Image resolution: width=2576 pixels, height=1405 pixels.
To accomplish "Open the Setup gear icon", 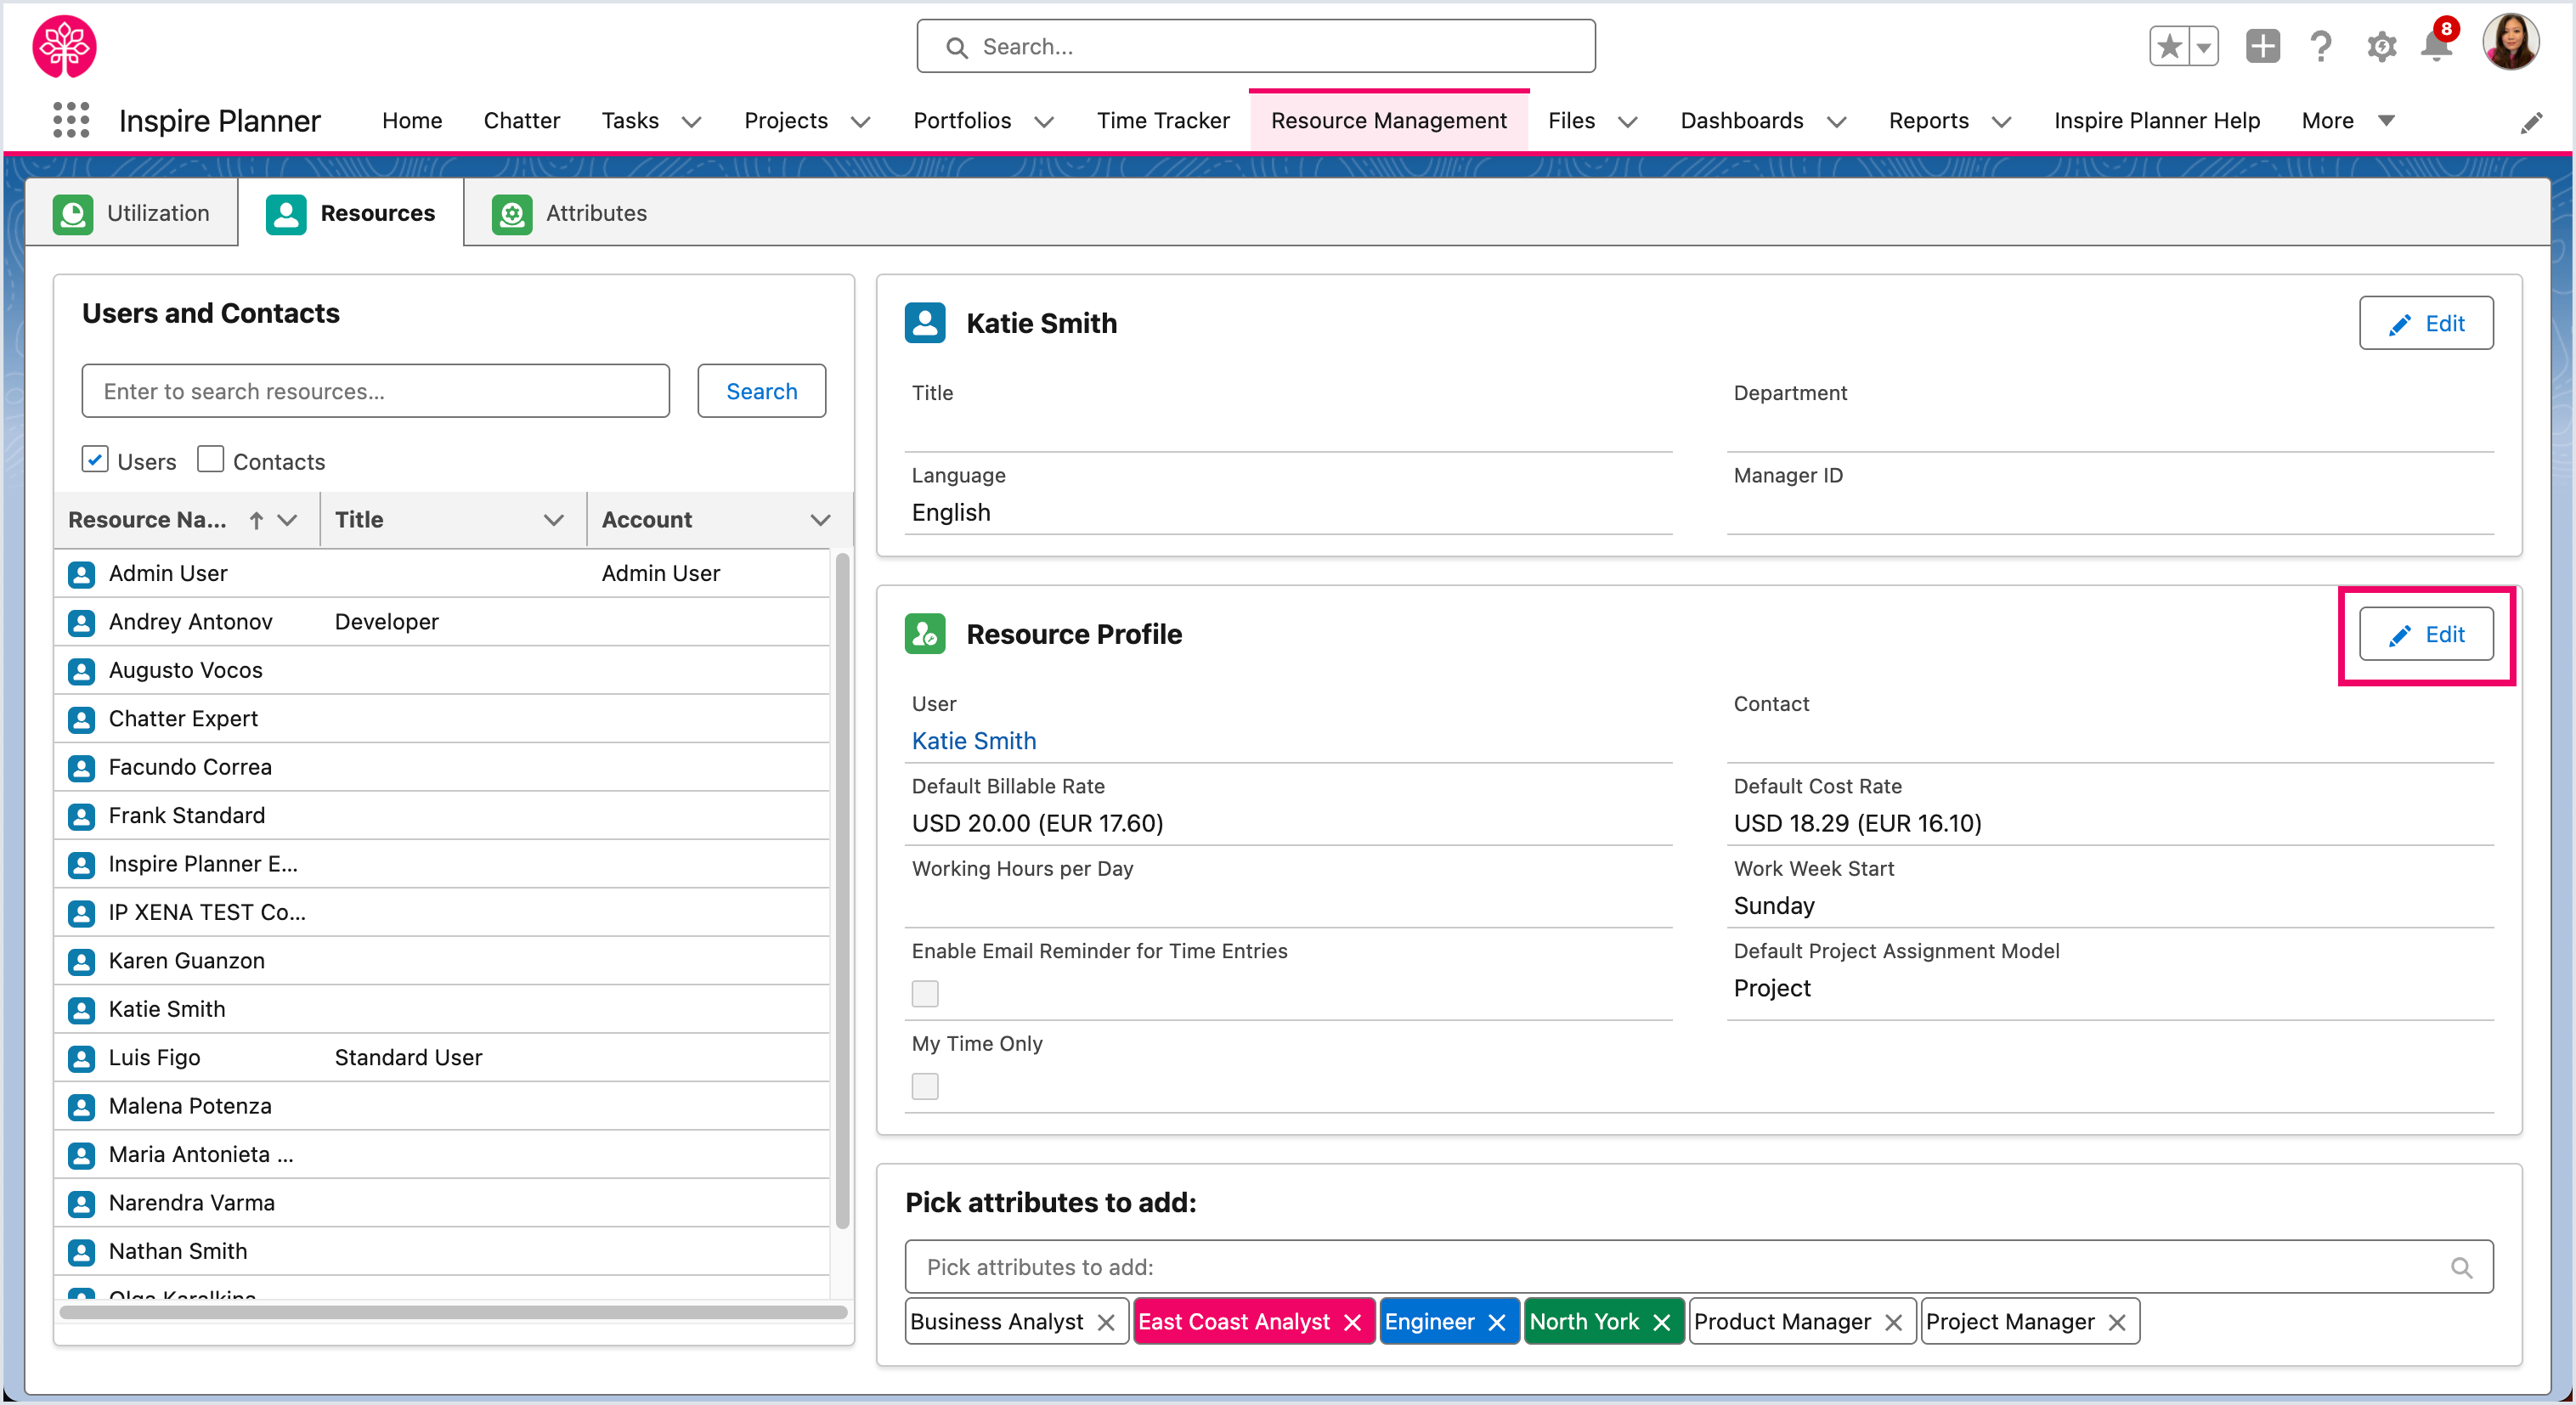I will 2381,46.
